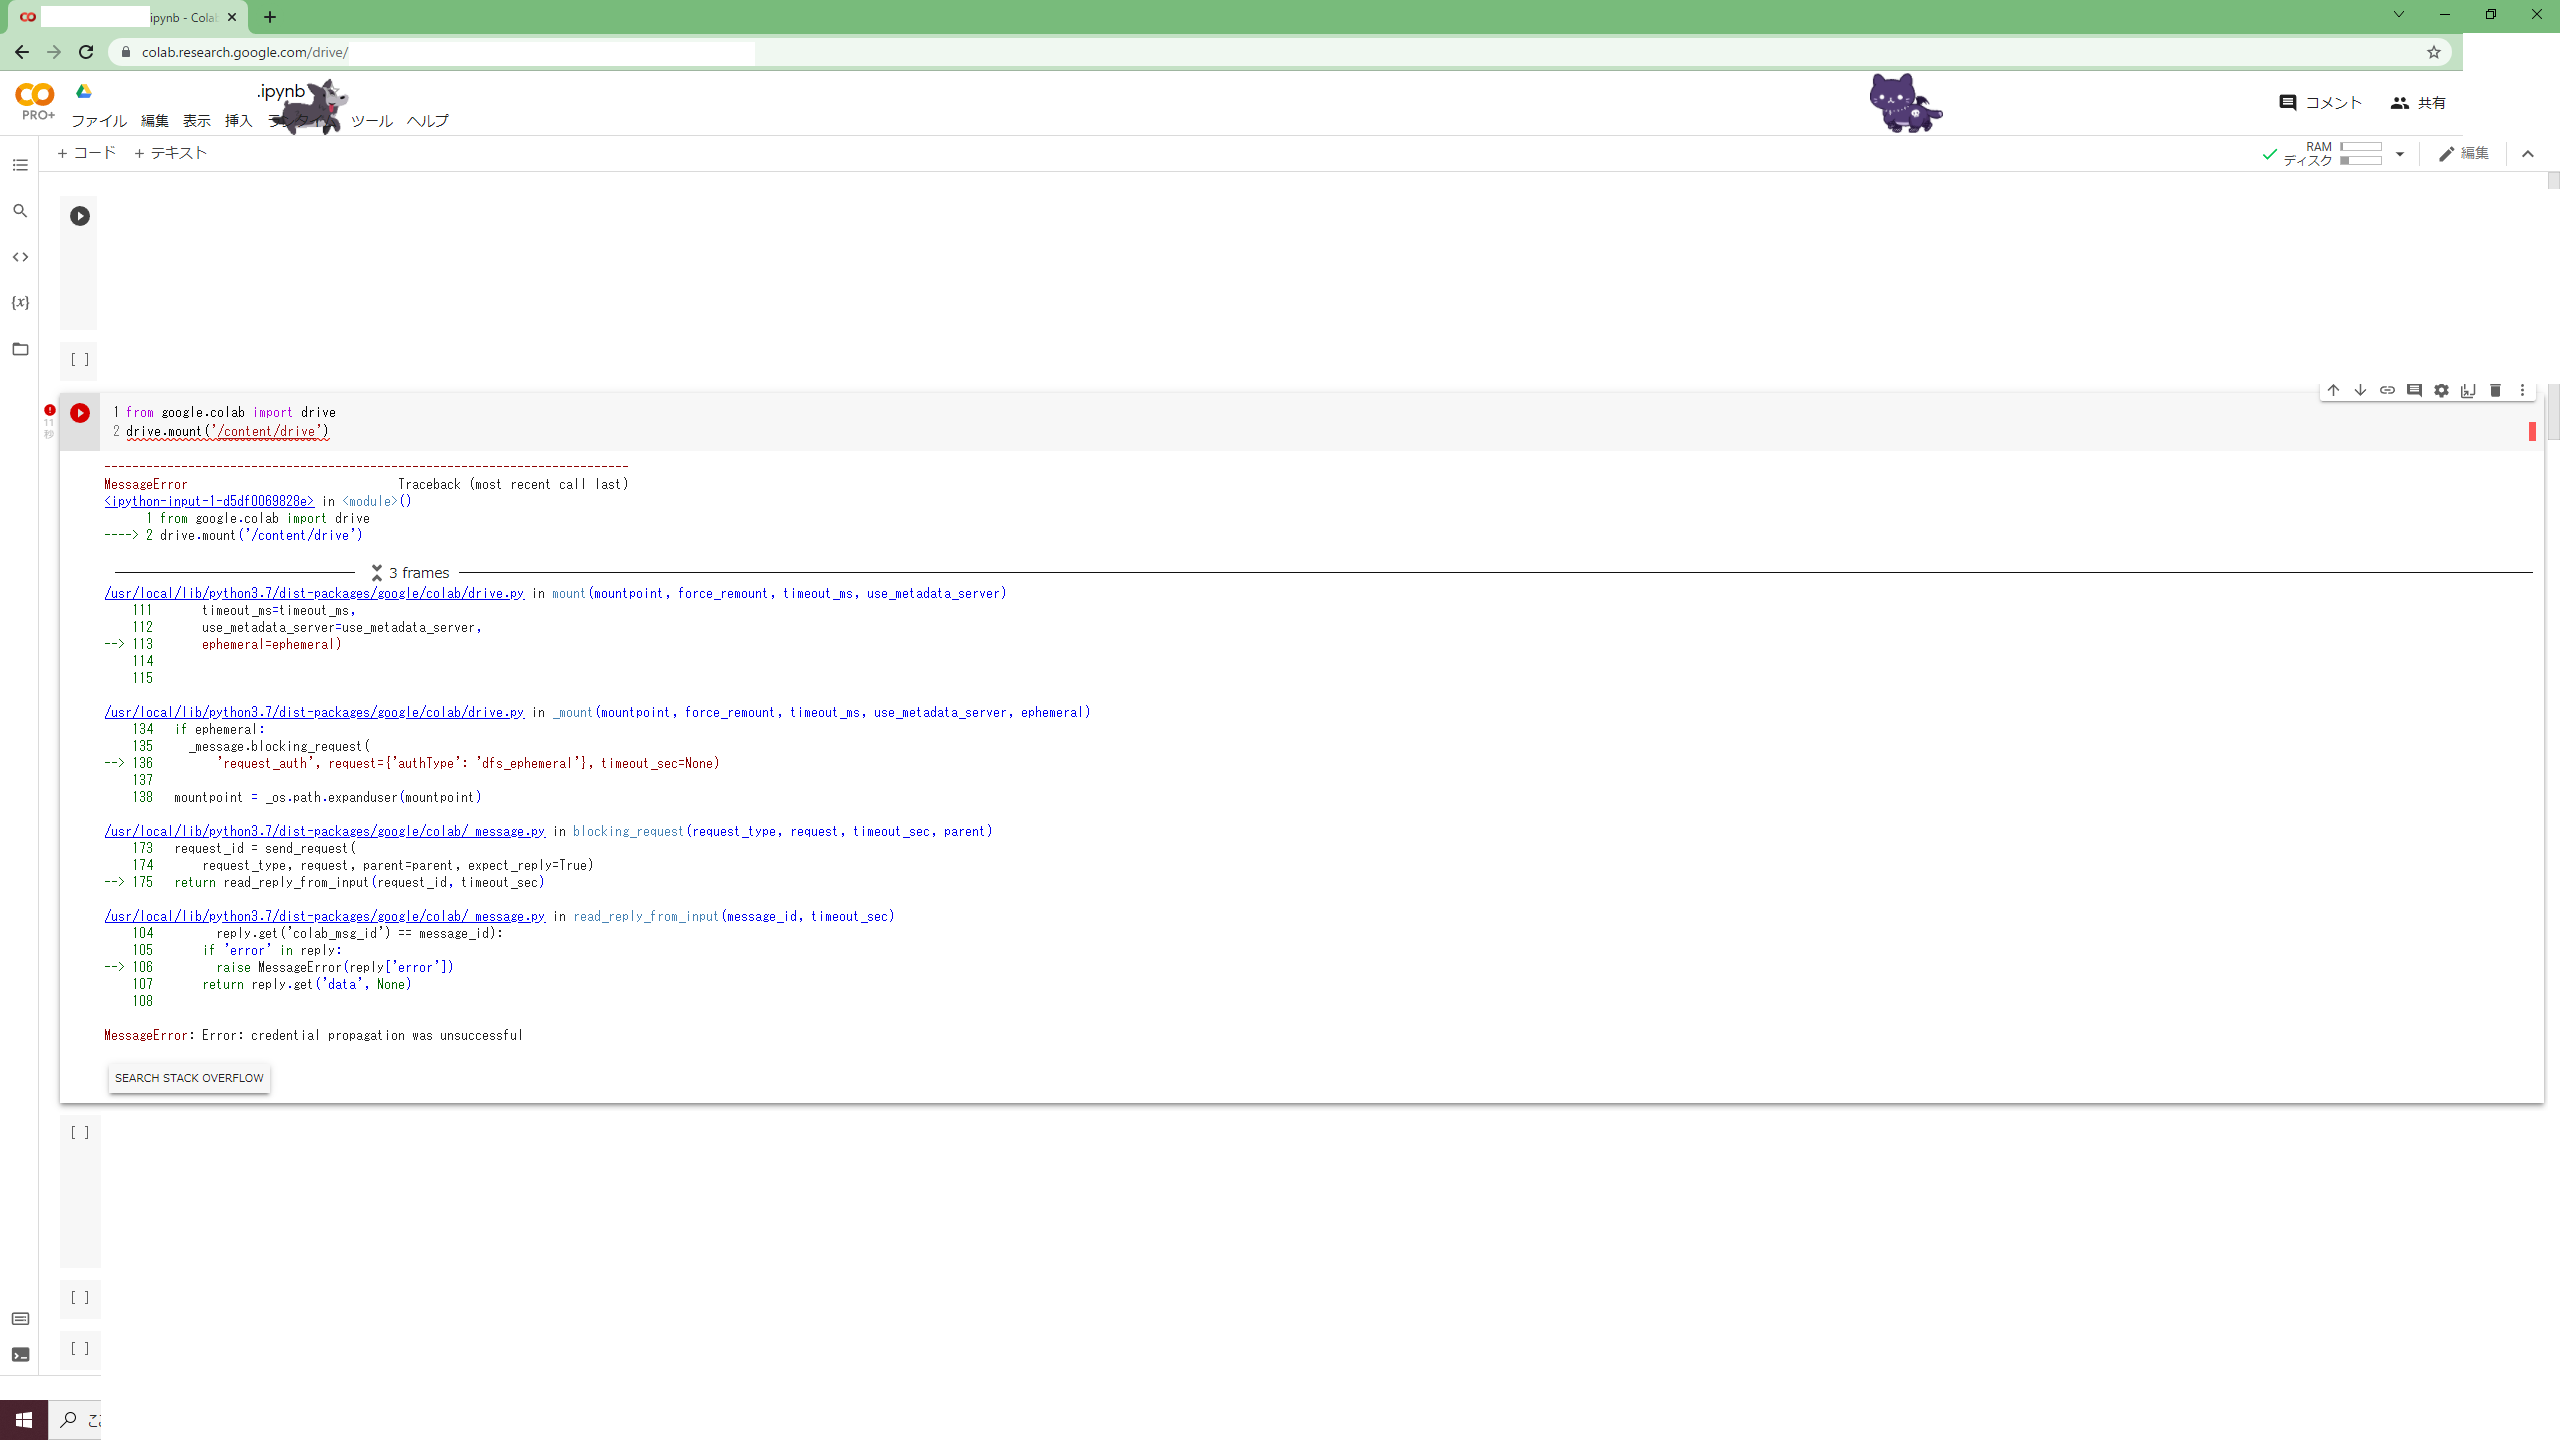Open the Files folder panel
This screenshot has height=1440, width=2560.
(20, 349)
